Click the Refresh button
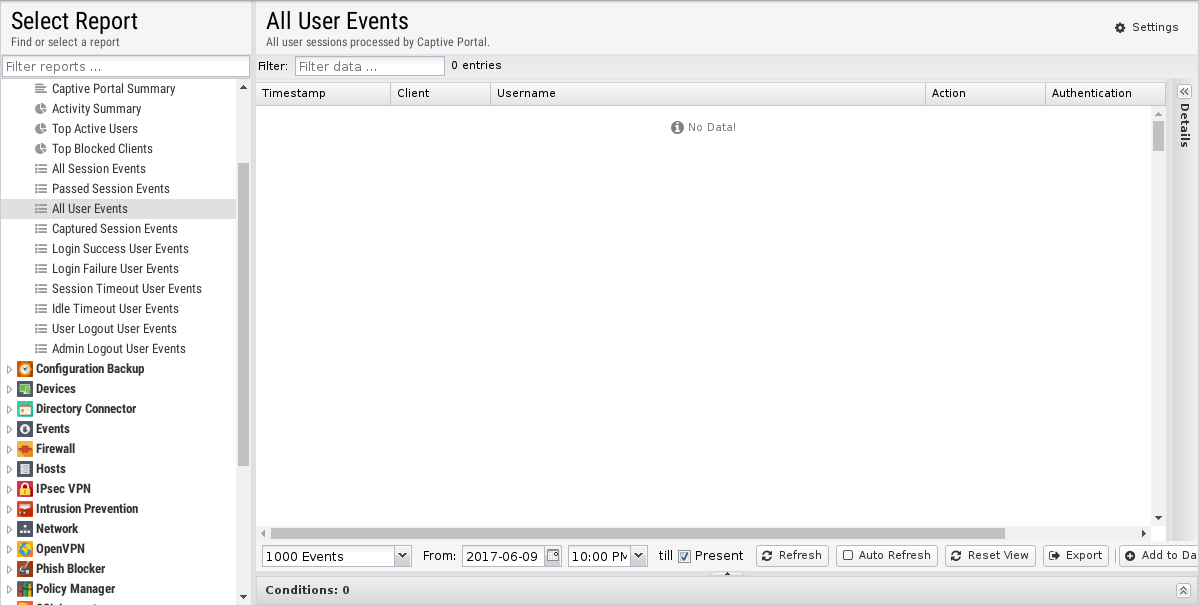Viewport: 1199px width, 606px height. click(792, 556)
